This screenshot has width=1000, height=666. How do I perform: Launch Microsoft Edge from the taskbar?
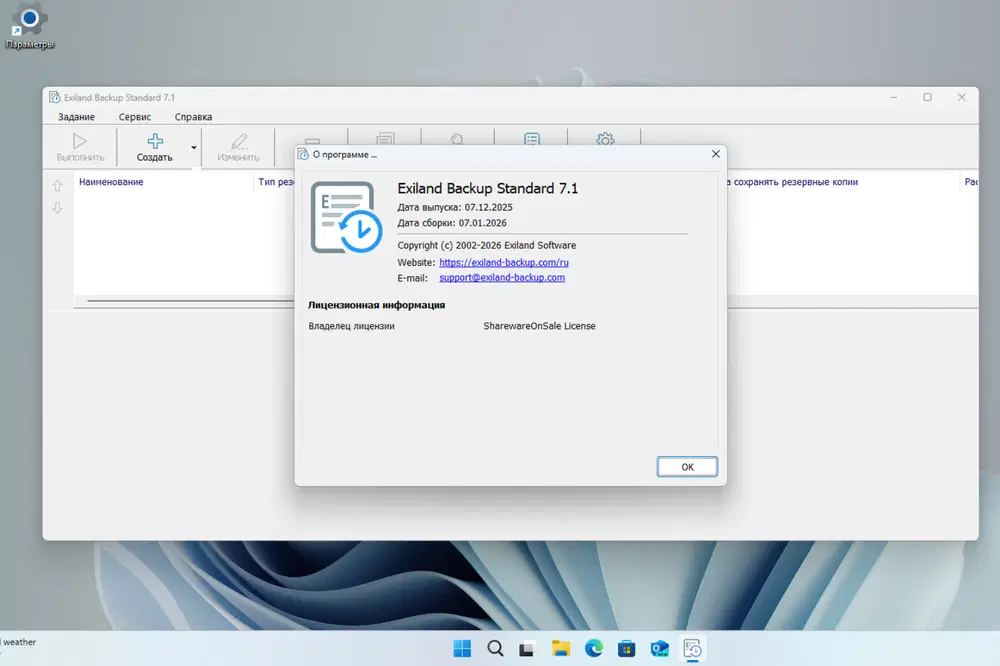(594, 649)
